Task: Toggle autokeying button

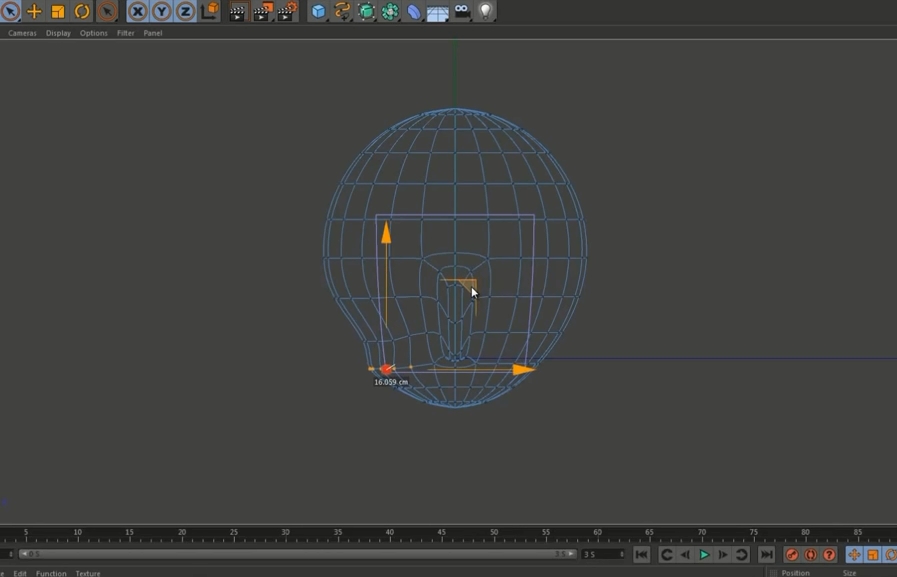Action: click(x=811, y=554)
